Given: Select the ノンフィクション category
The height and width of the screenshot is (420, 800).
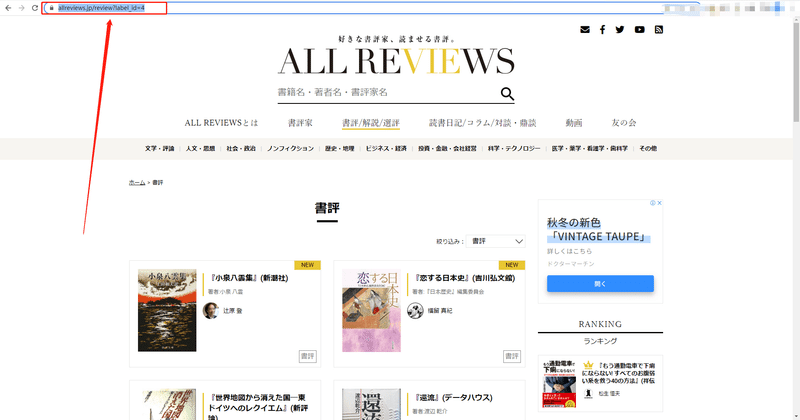Looking at the screenshot, I should click(290, 149).
